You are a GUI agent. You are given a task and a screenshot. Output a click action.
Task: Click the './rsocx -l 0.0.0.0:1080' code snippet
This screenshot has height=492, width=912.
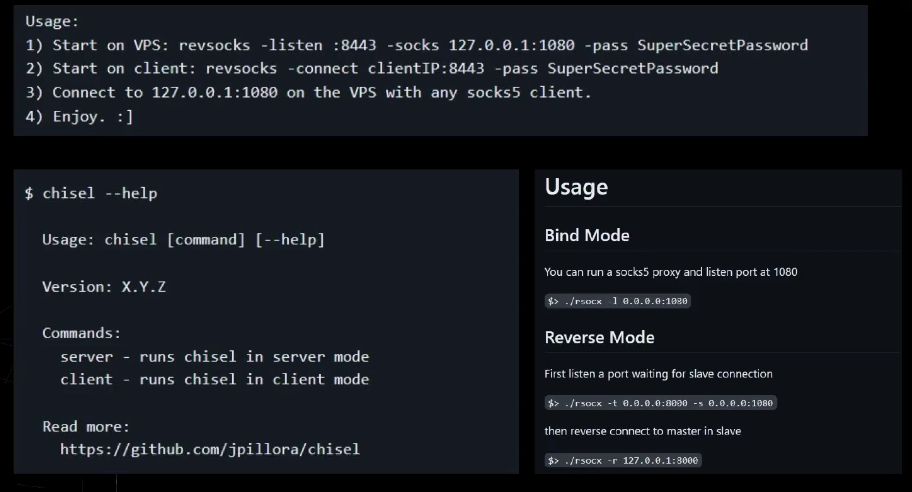pos(618,301)
